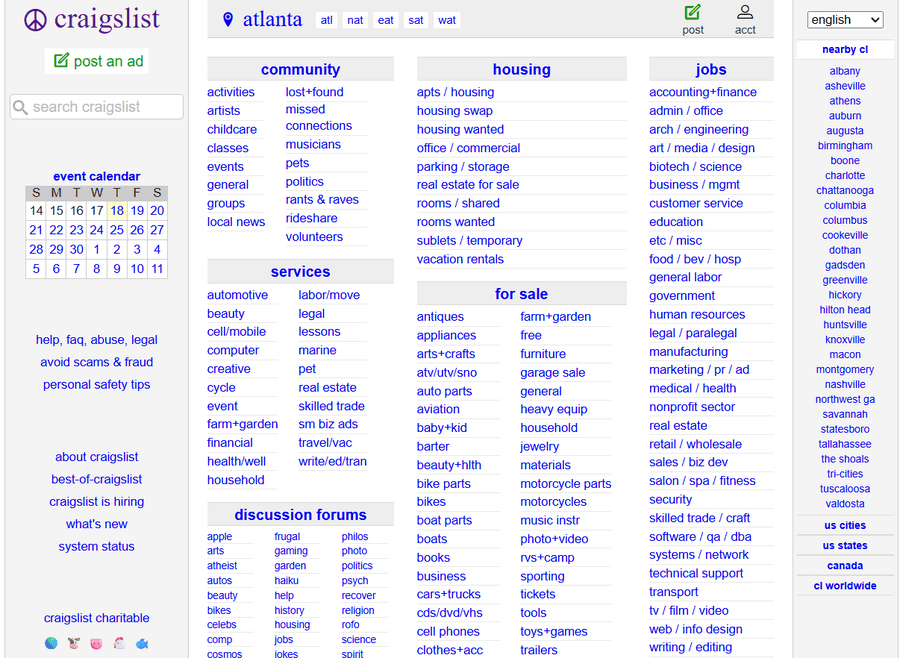
Task: Open the free stuff category
Action: 530,335
